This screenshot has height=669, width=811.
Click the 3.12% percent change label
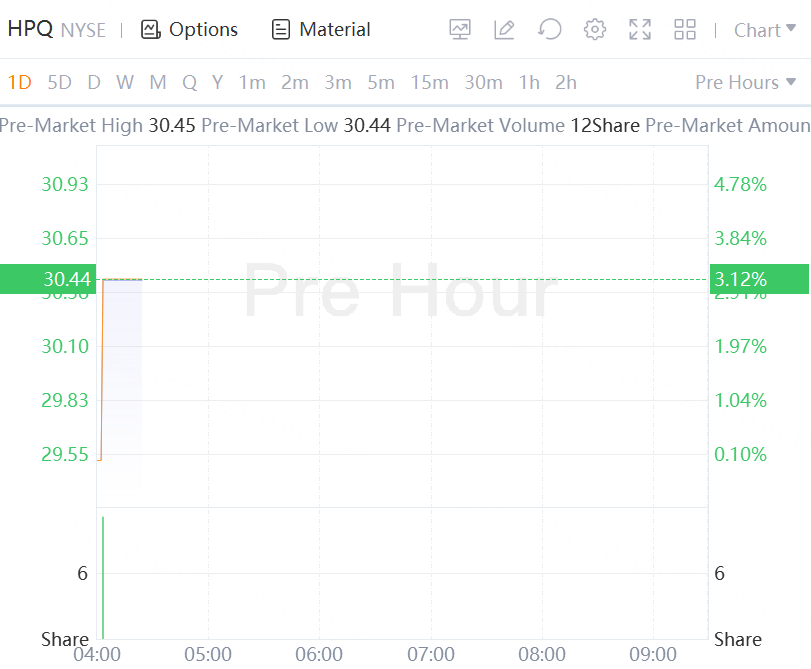coord(740,279)
